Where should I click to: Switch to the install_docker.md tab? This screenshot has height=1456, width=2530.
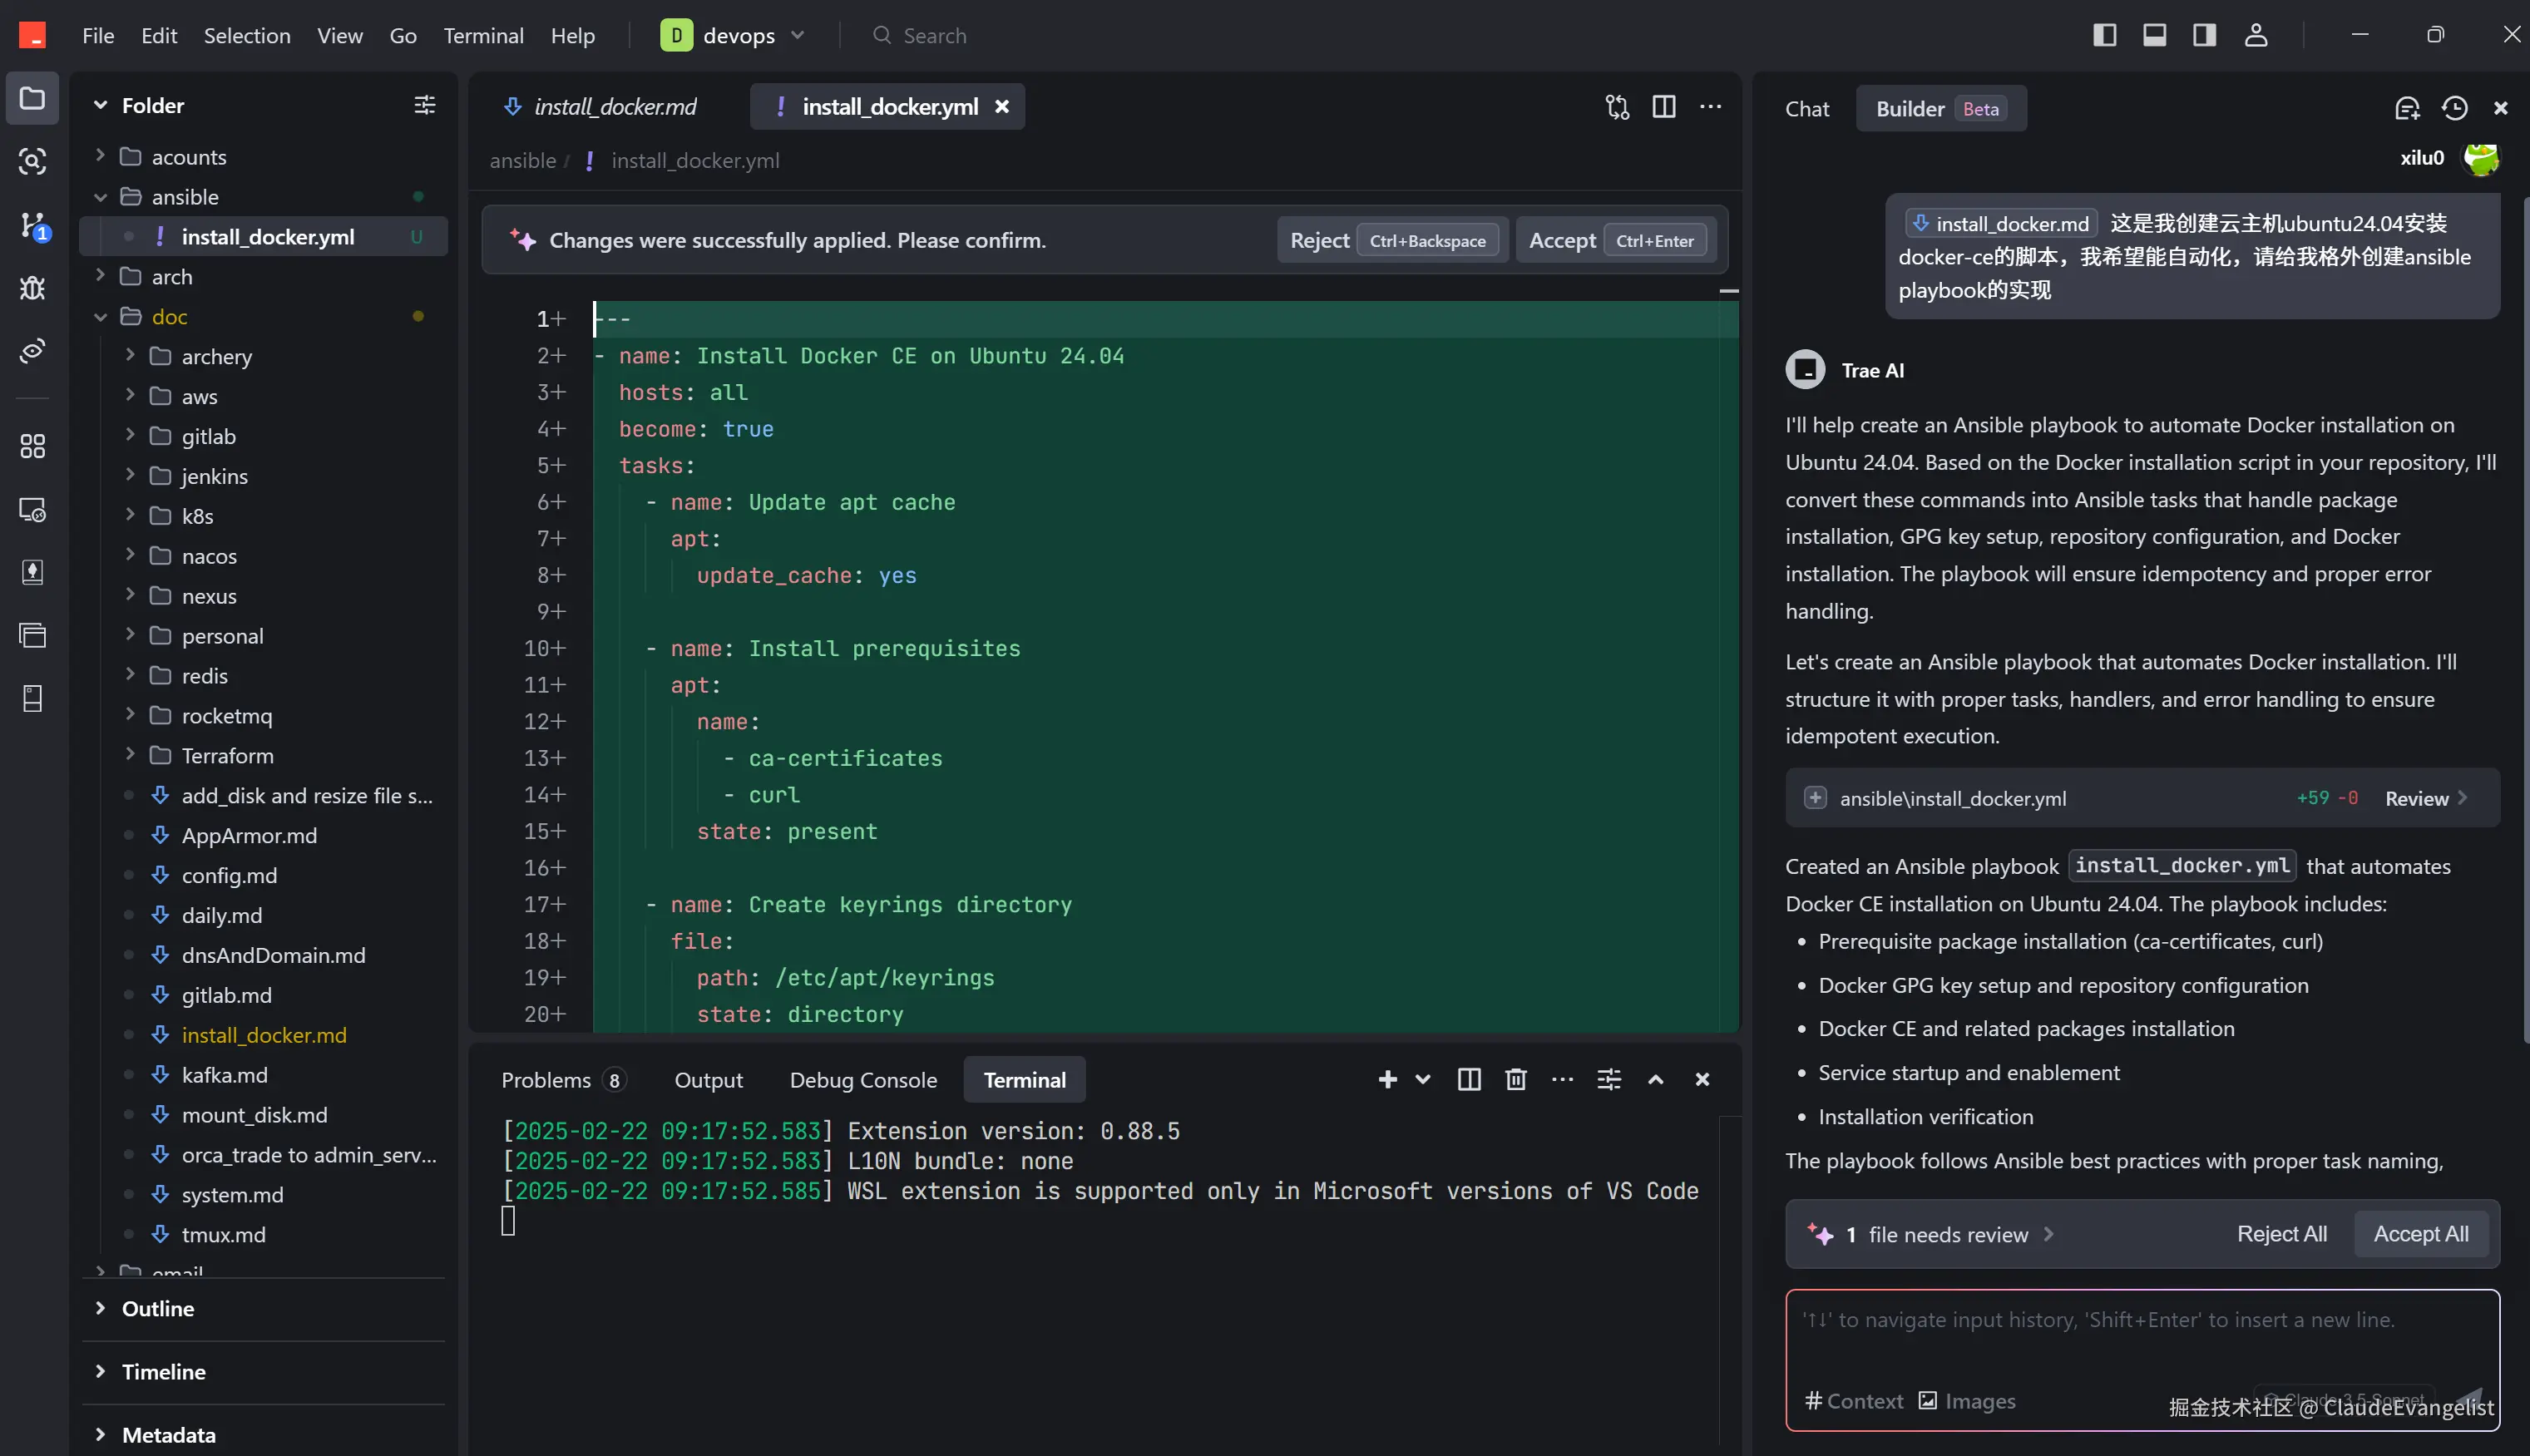point(616,106)
